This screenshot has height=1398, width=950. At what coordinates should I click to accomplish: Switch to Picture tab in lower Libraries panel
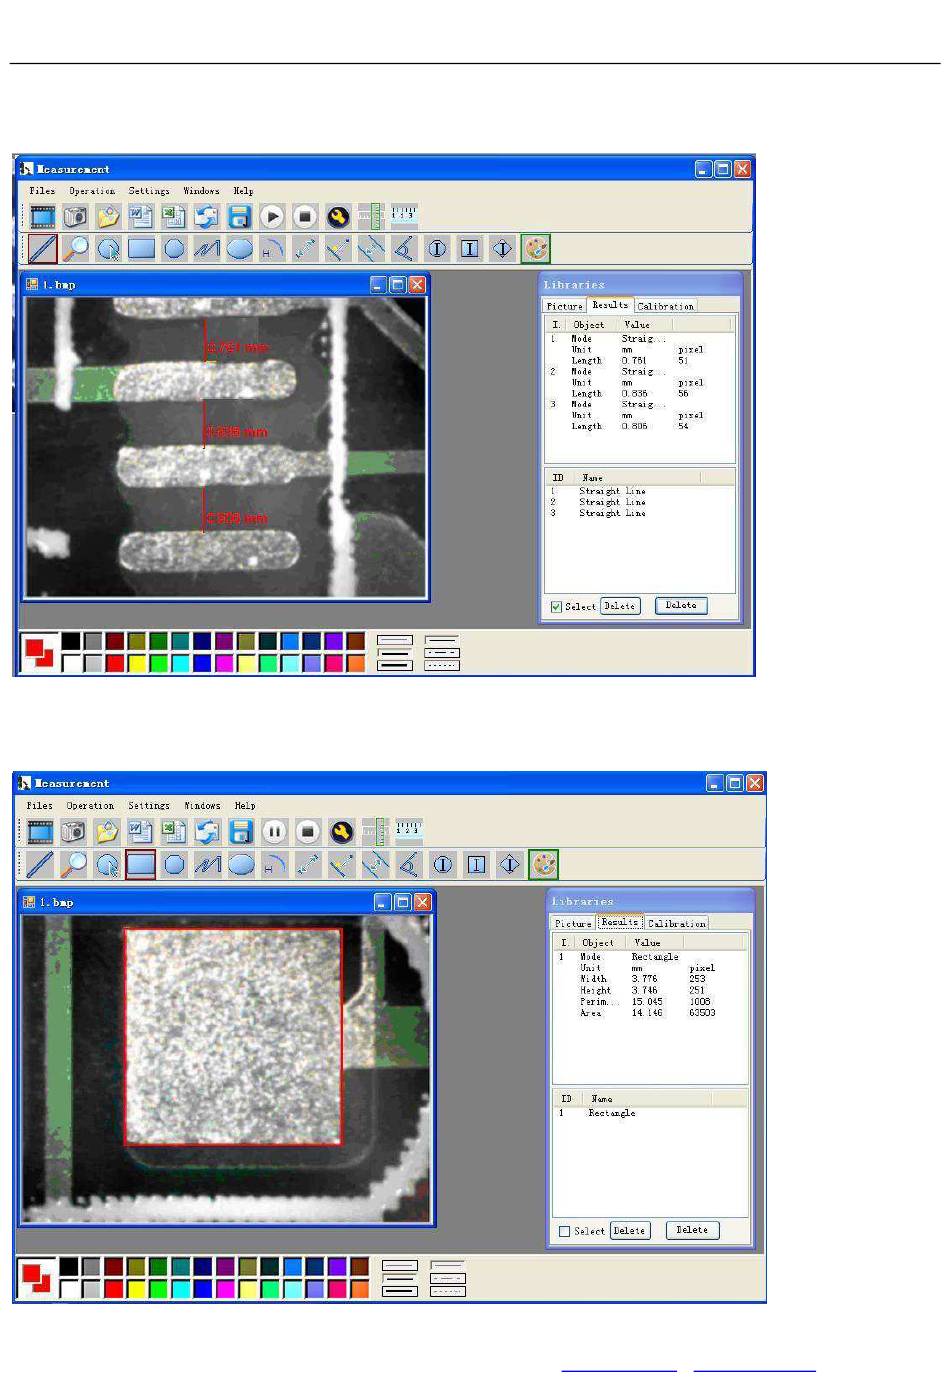pyautogui.click(x=573, y=923)
